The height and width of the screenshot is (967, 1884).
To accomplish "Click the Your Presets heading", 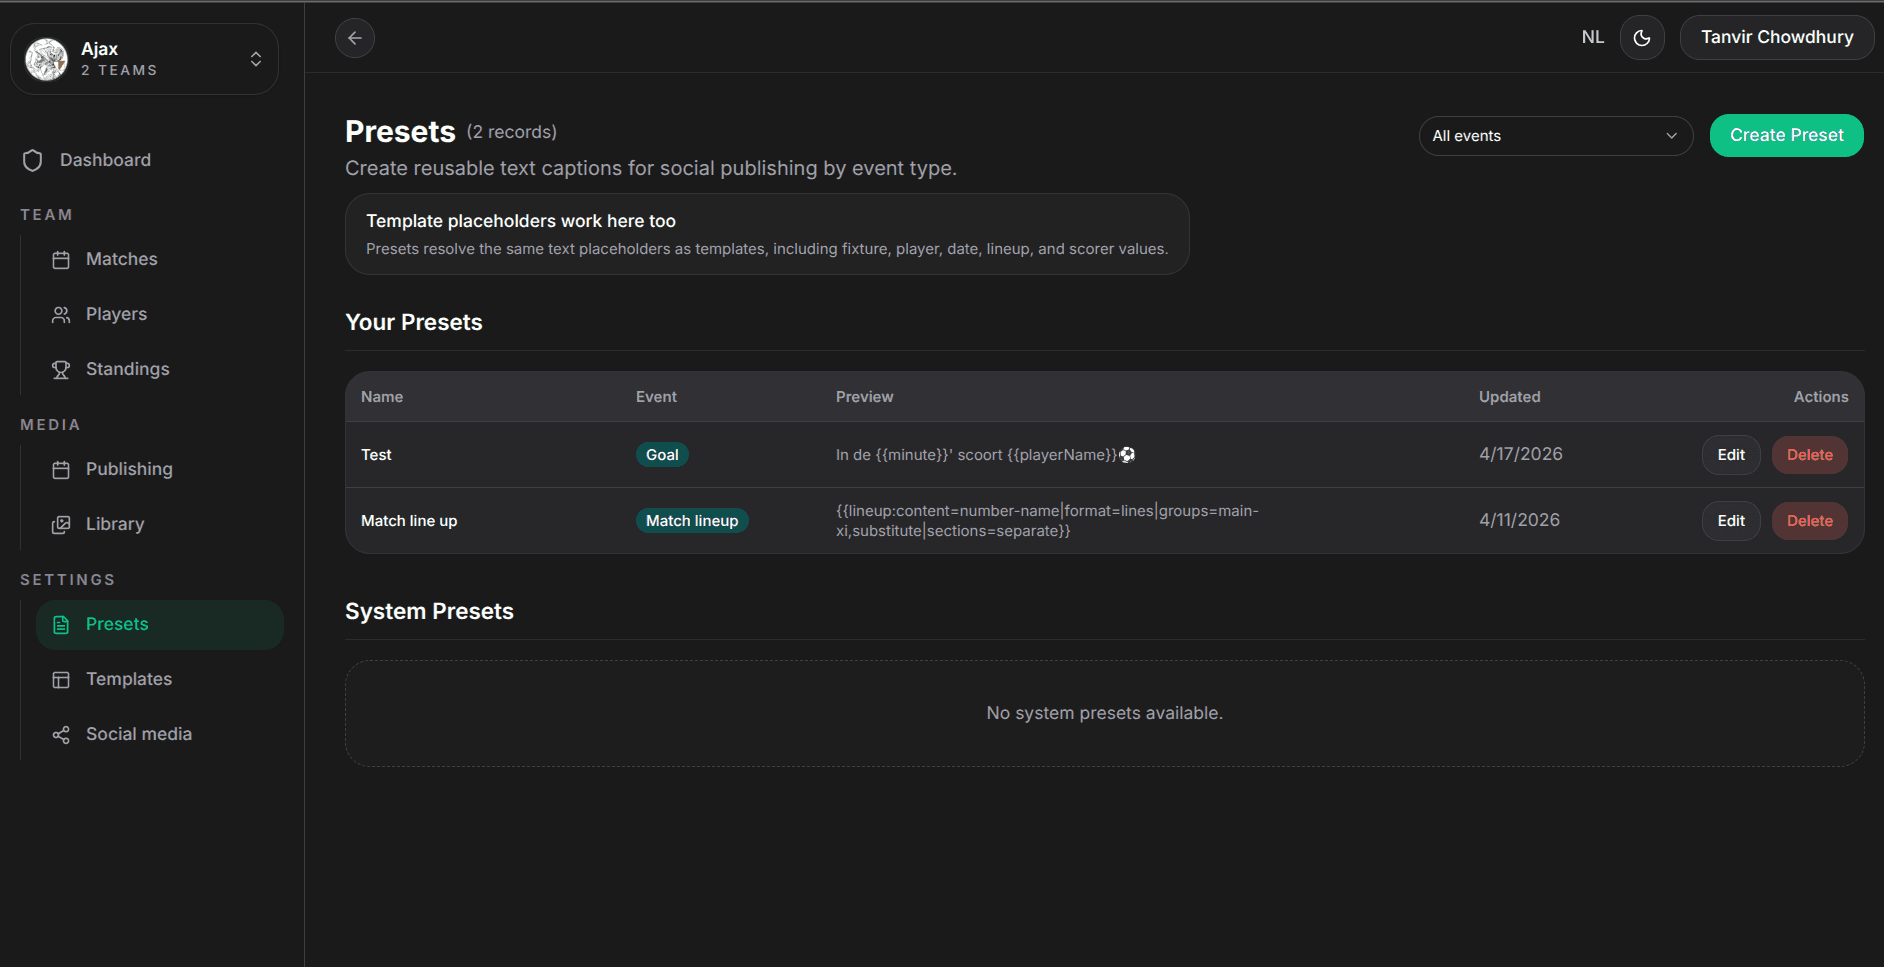I will (414, 323).
